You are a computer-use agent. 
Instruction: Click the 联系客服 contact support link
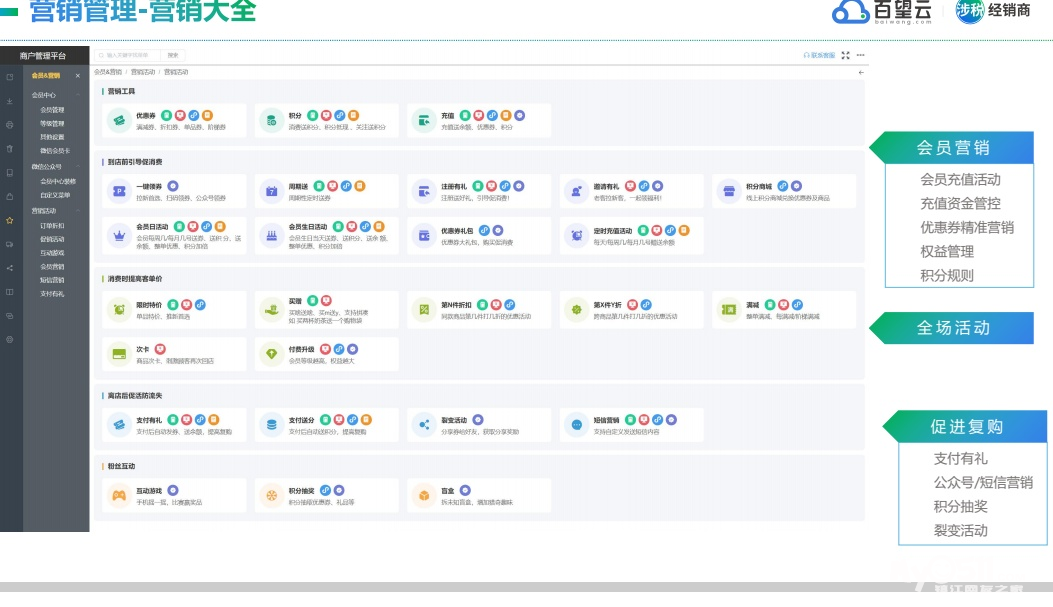(x=819, y=55)
